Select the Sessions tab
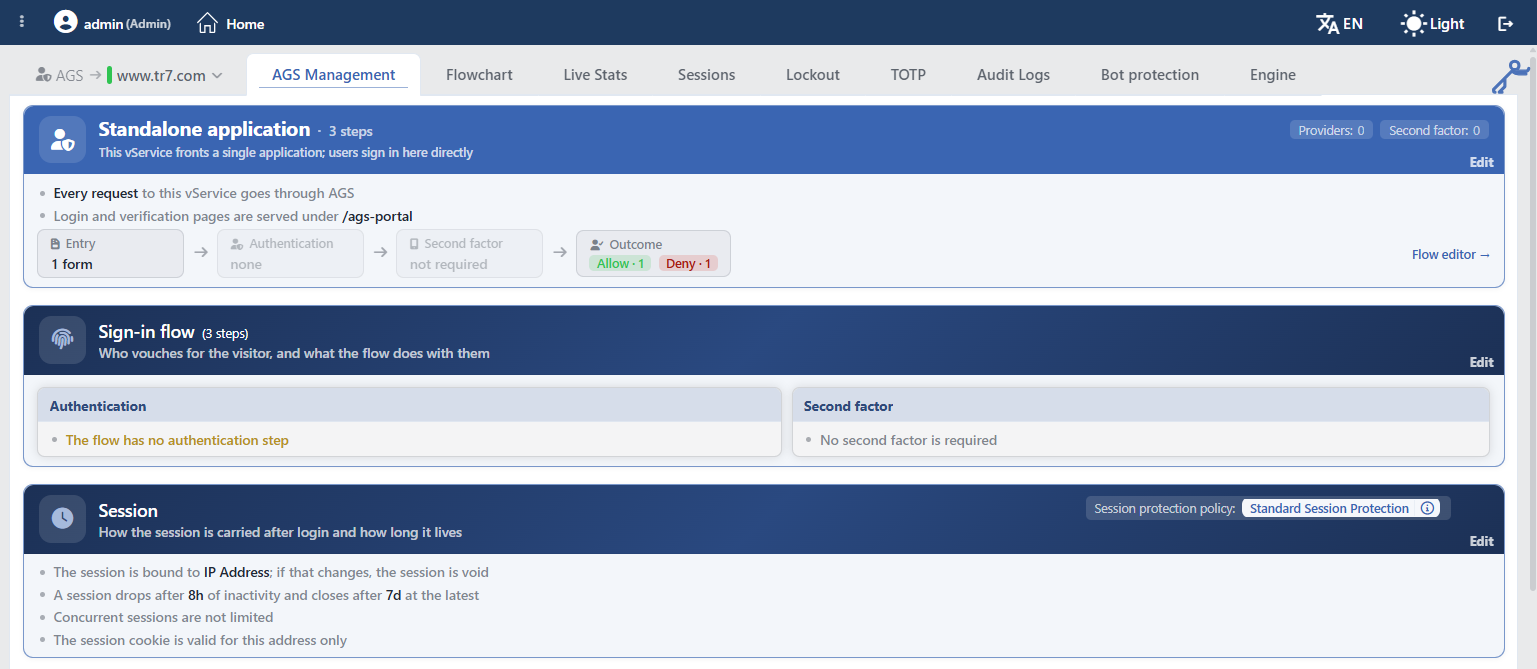 (706, 75)
